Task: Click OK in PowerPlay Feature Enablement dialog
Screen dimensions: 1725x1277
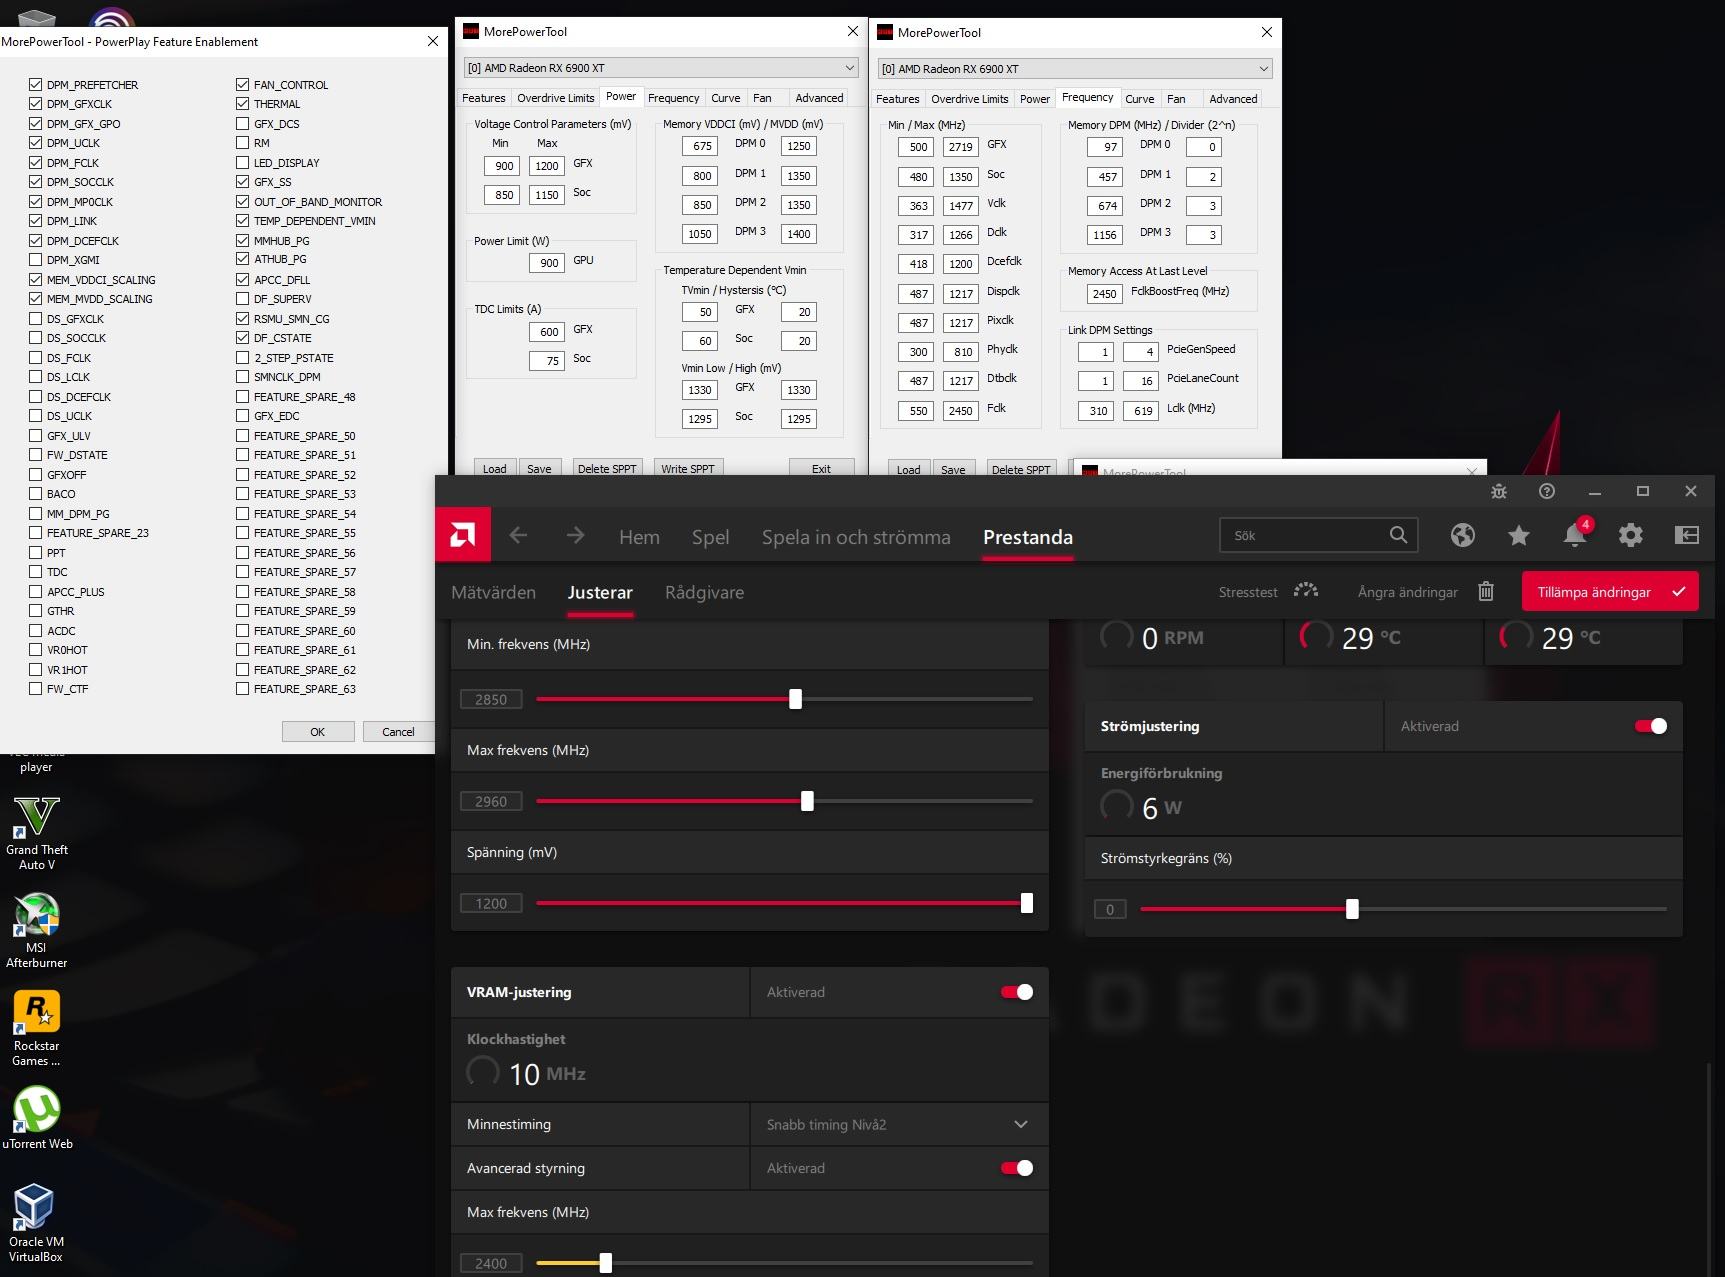Action: click(318, 731)
